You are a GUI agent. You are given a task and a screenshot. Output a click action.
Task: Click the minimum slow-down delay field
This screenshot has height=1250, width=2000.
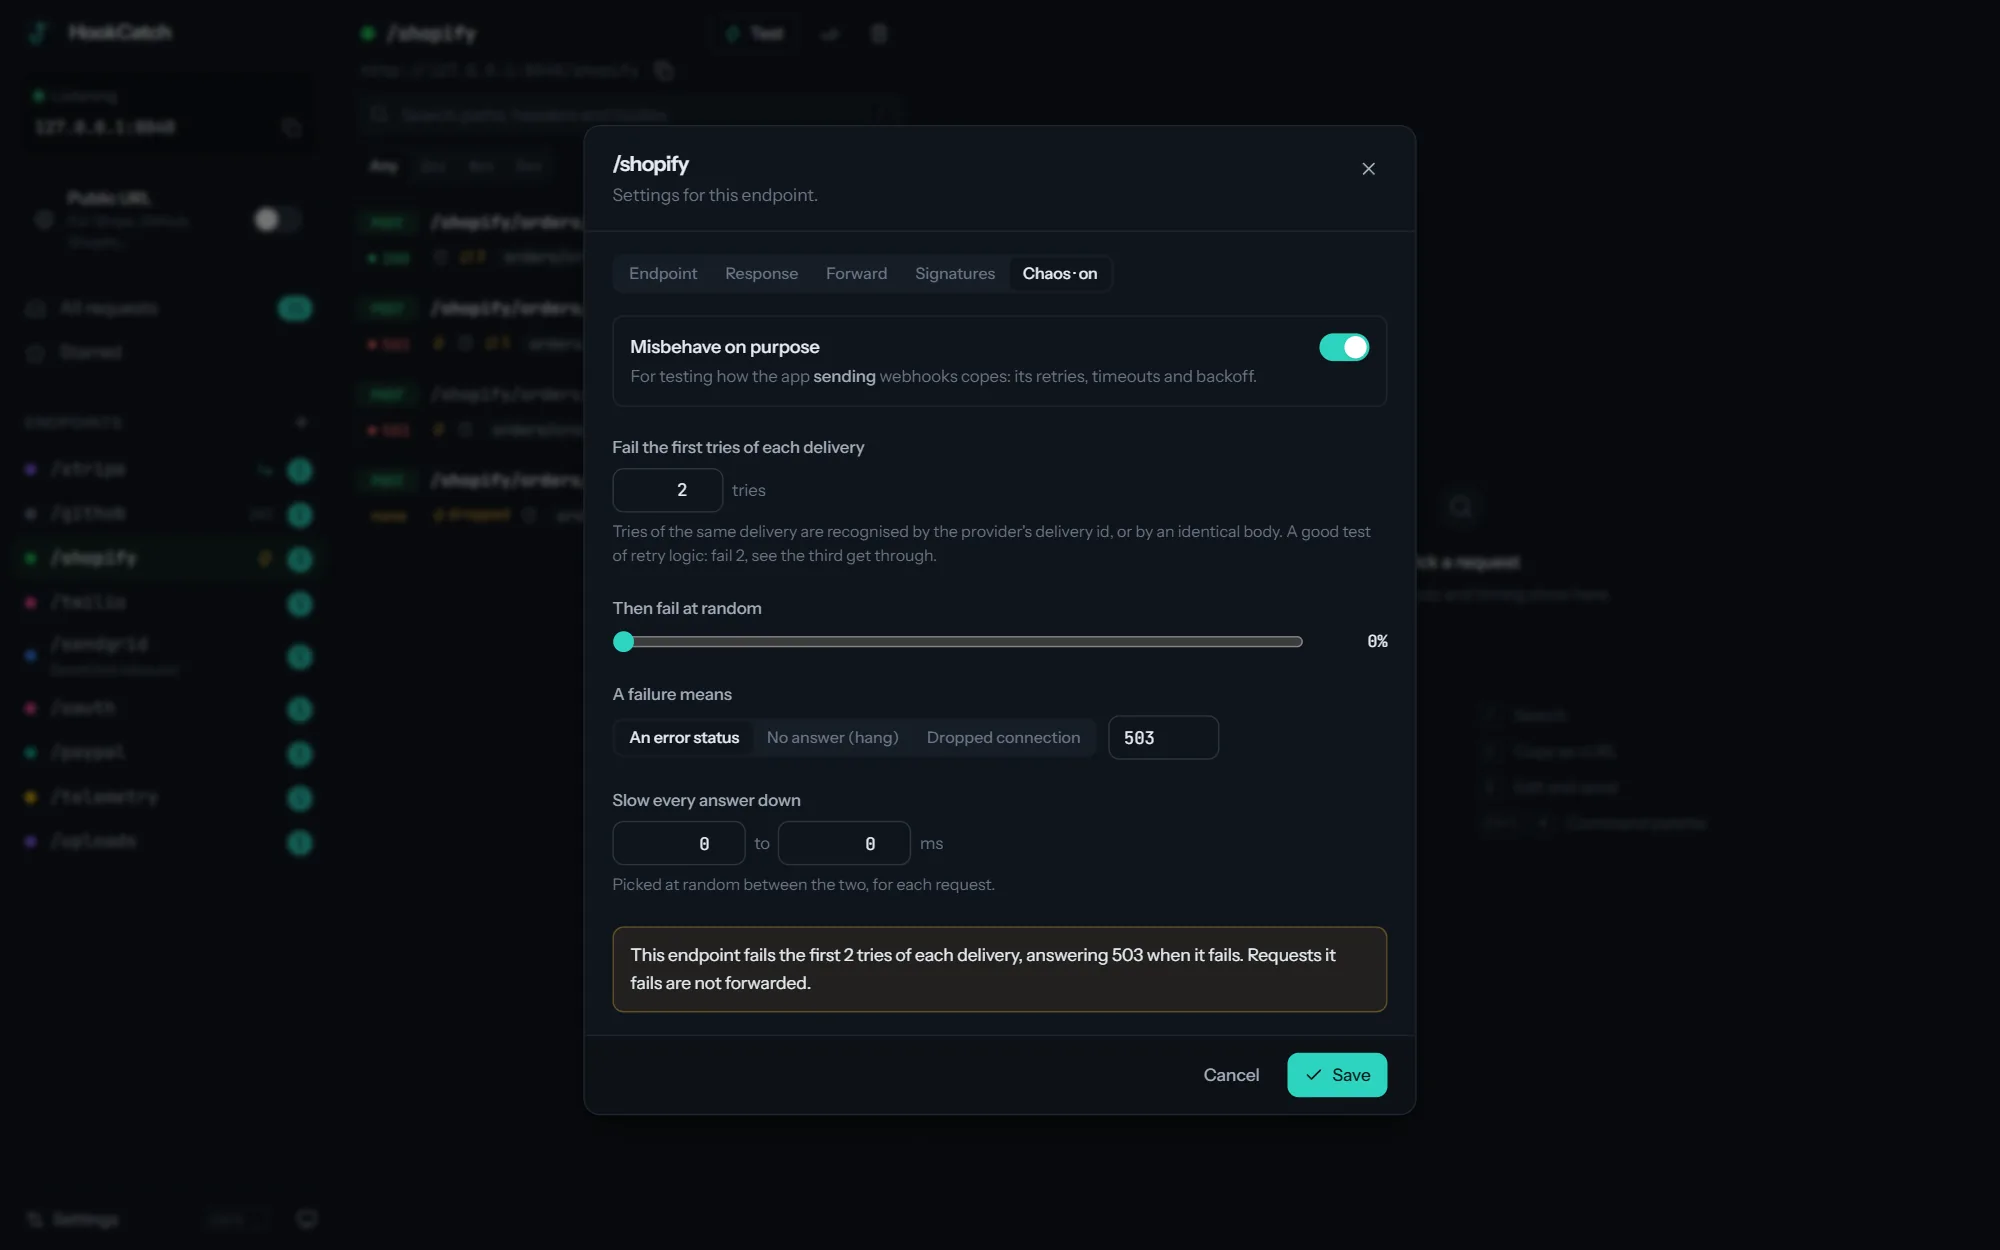click(679, 843)
